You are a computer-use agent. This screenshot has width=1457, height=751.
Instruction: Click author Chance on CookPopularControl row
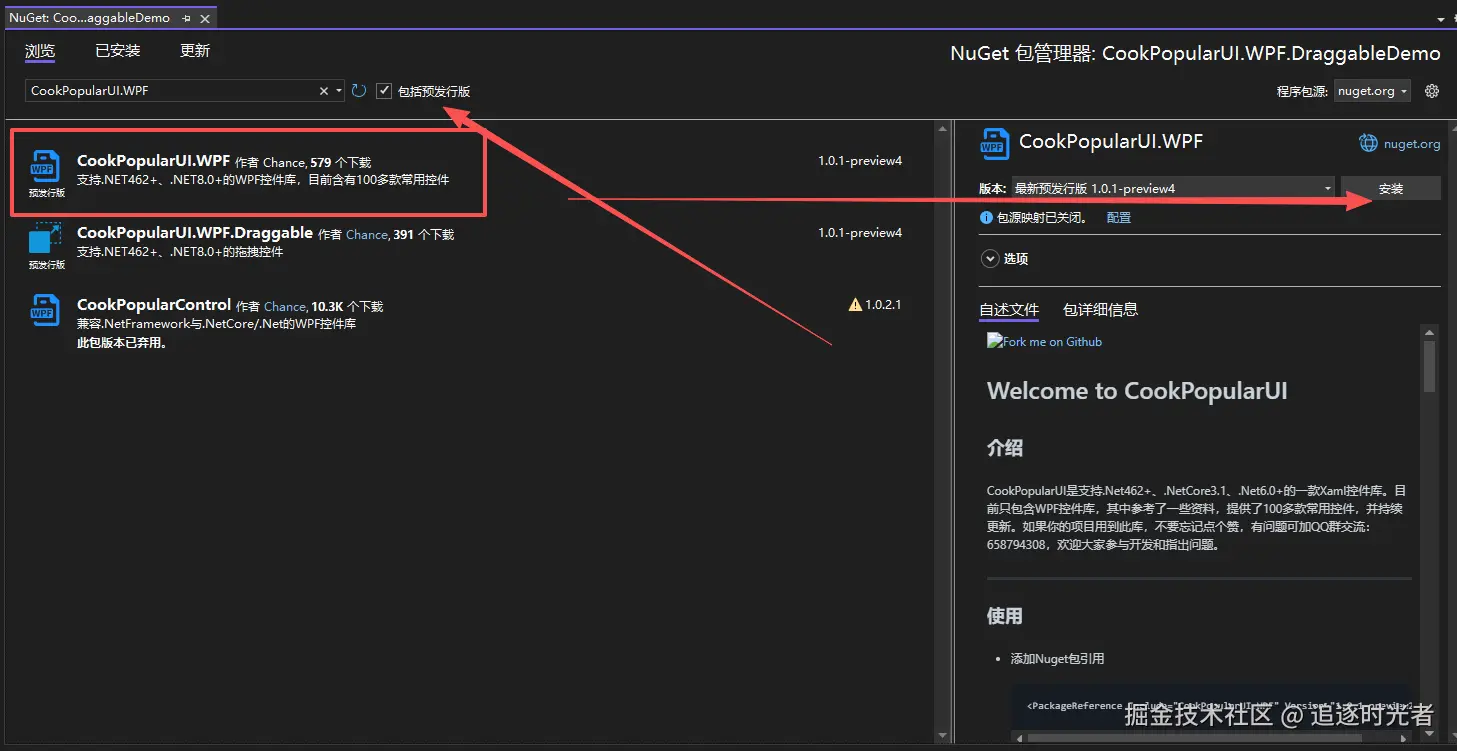285,307
